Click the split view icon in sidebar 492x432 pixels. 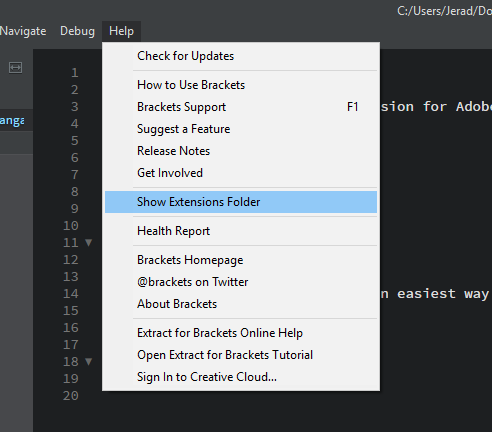(x=15, y=68)
